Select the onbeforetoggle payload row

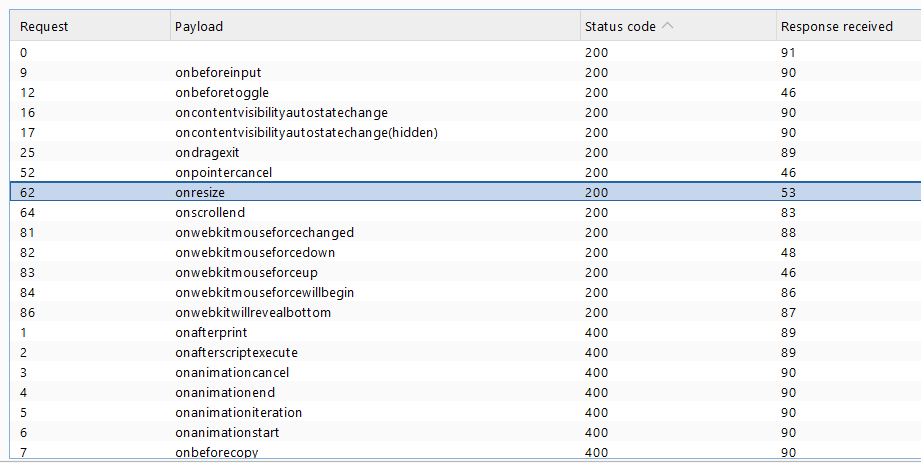click(x=466, y=92)
